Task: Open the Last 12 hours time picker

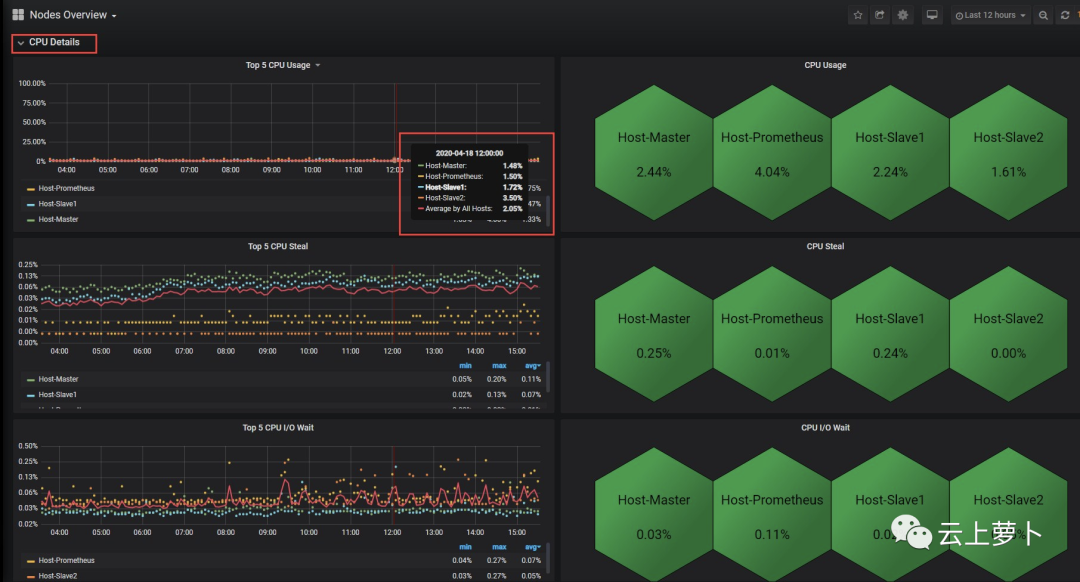Action: click(x=990, y=15)
